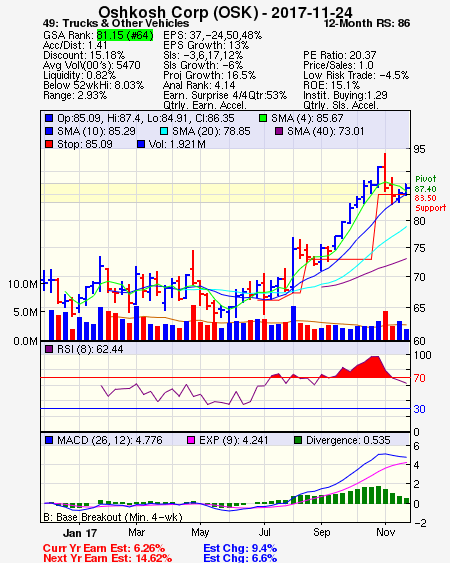Image resolution: width=450 pixels, height=563 pixels.
Task: Click the purple SMA (40) legend swatch
Action: coord(279,131)
